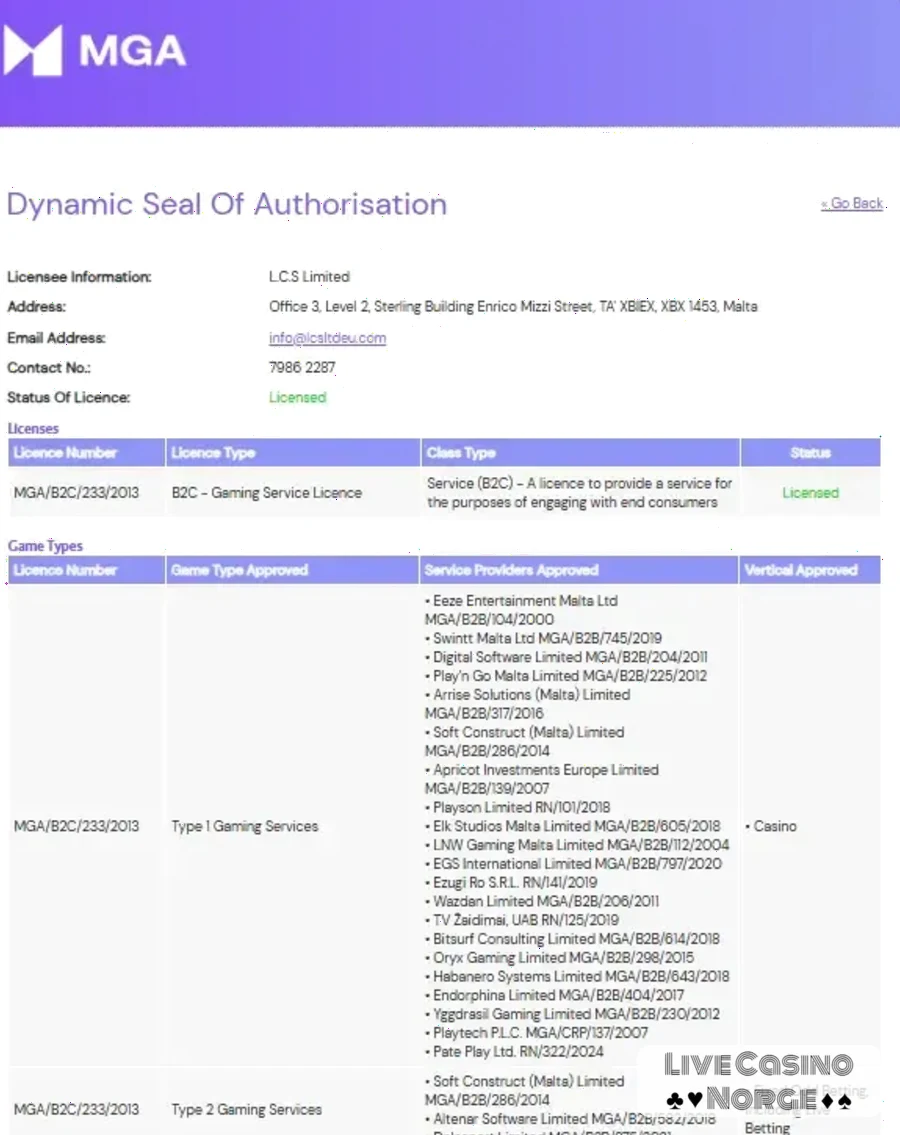The image size is (900, 1135).
Task: Click Licensed status in the Licenses table row
Action: coord(810,492)
